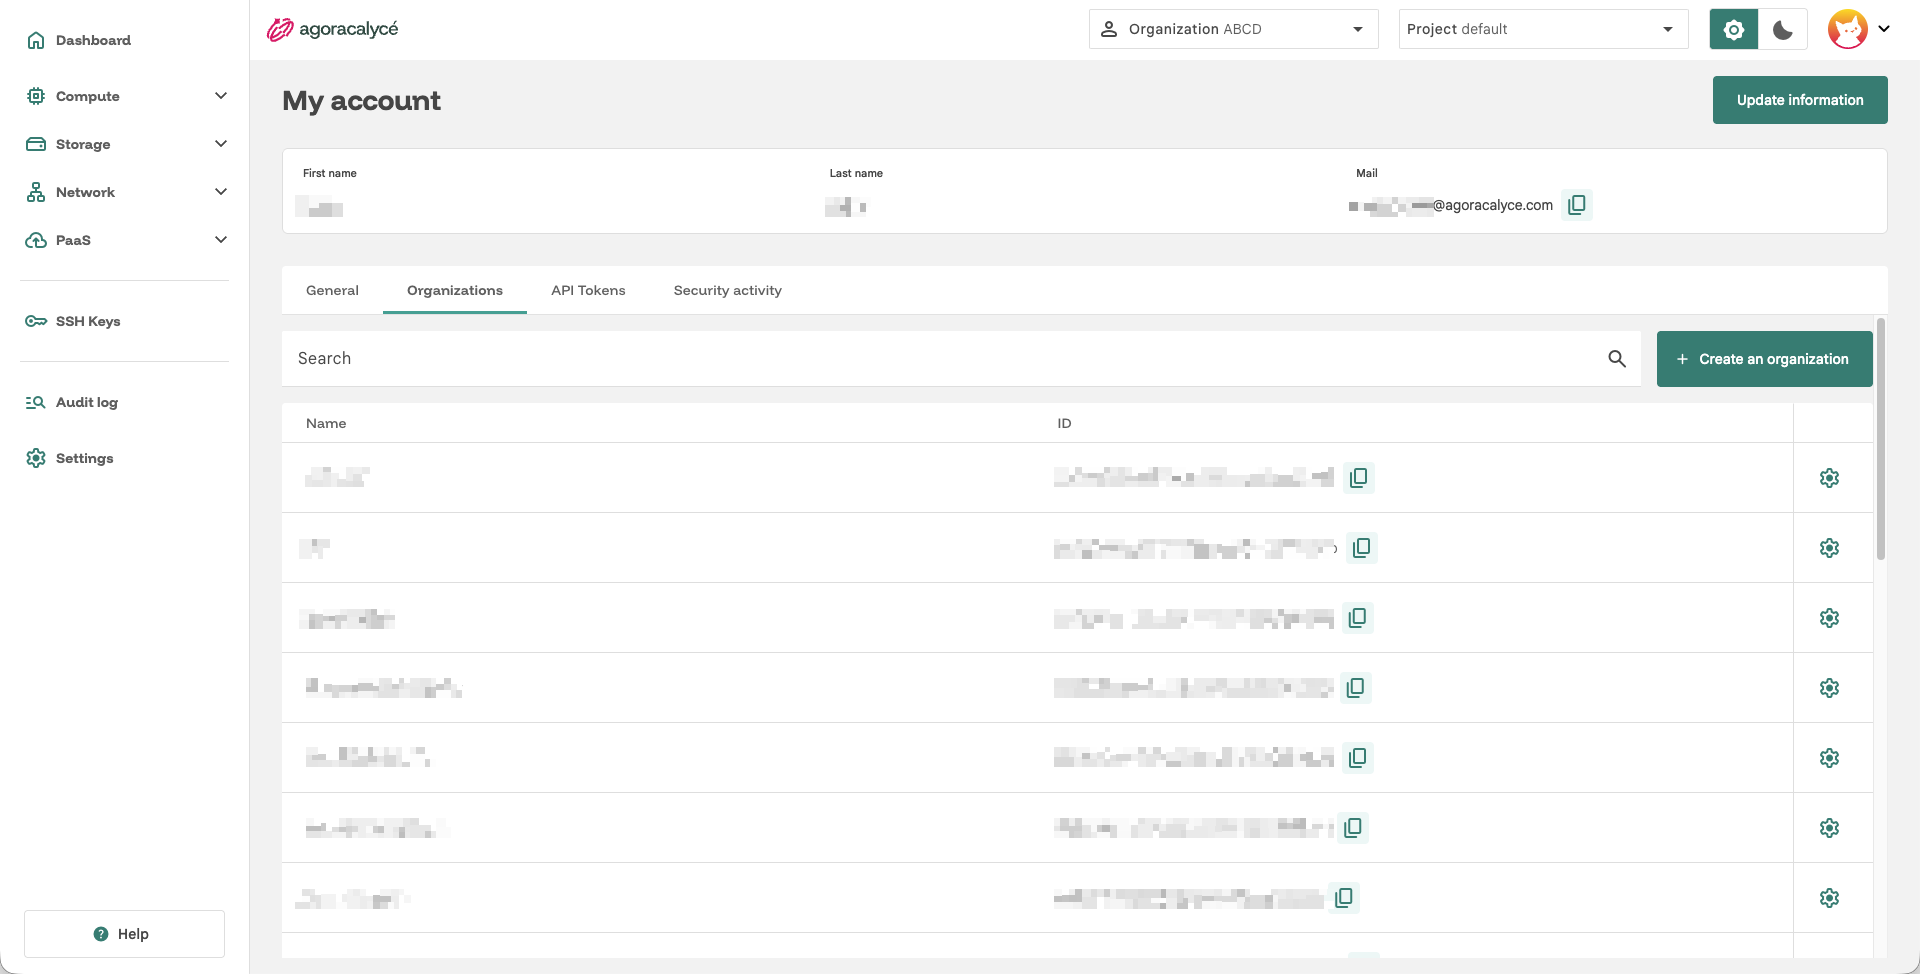Open Settings in the left sidebar
The width and height of the screenshot is (1920, 974).
click(70, 458)
